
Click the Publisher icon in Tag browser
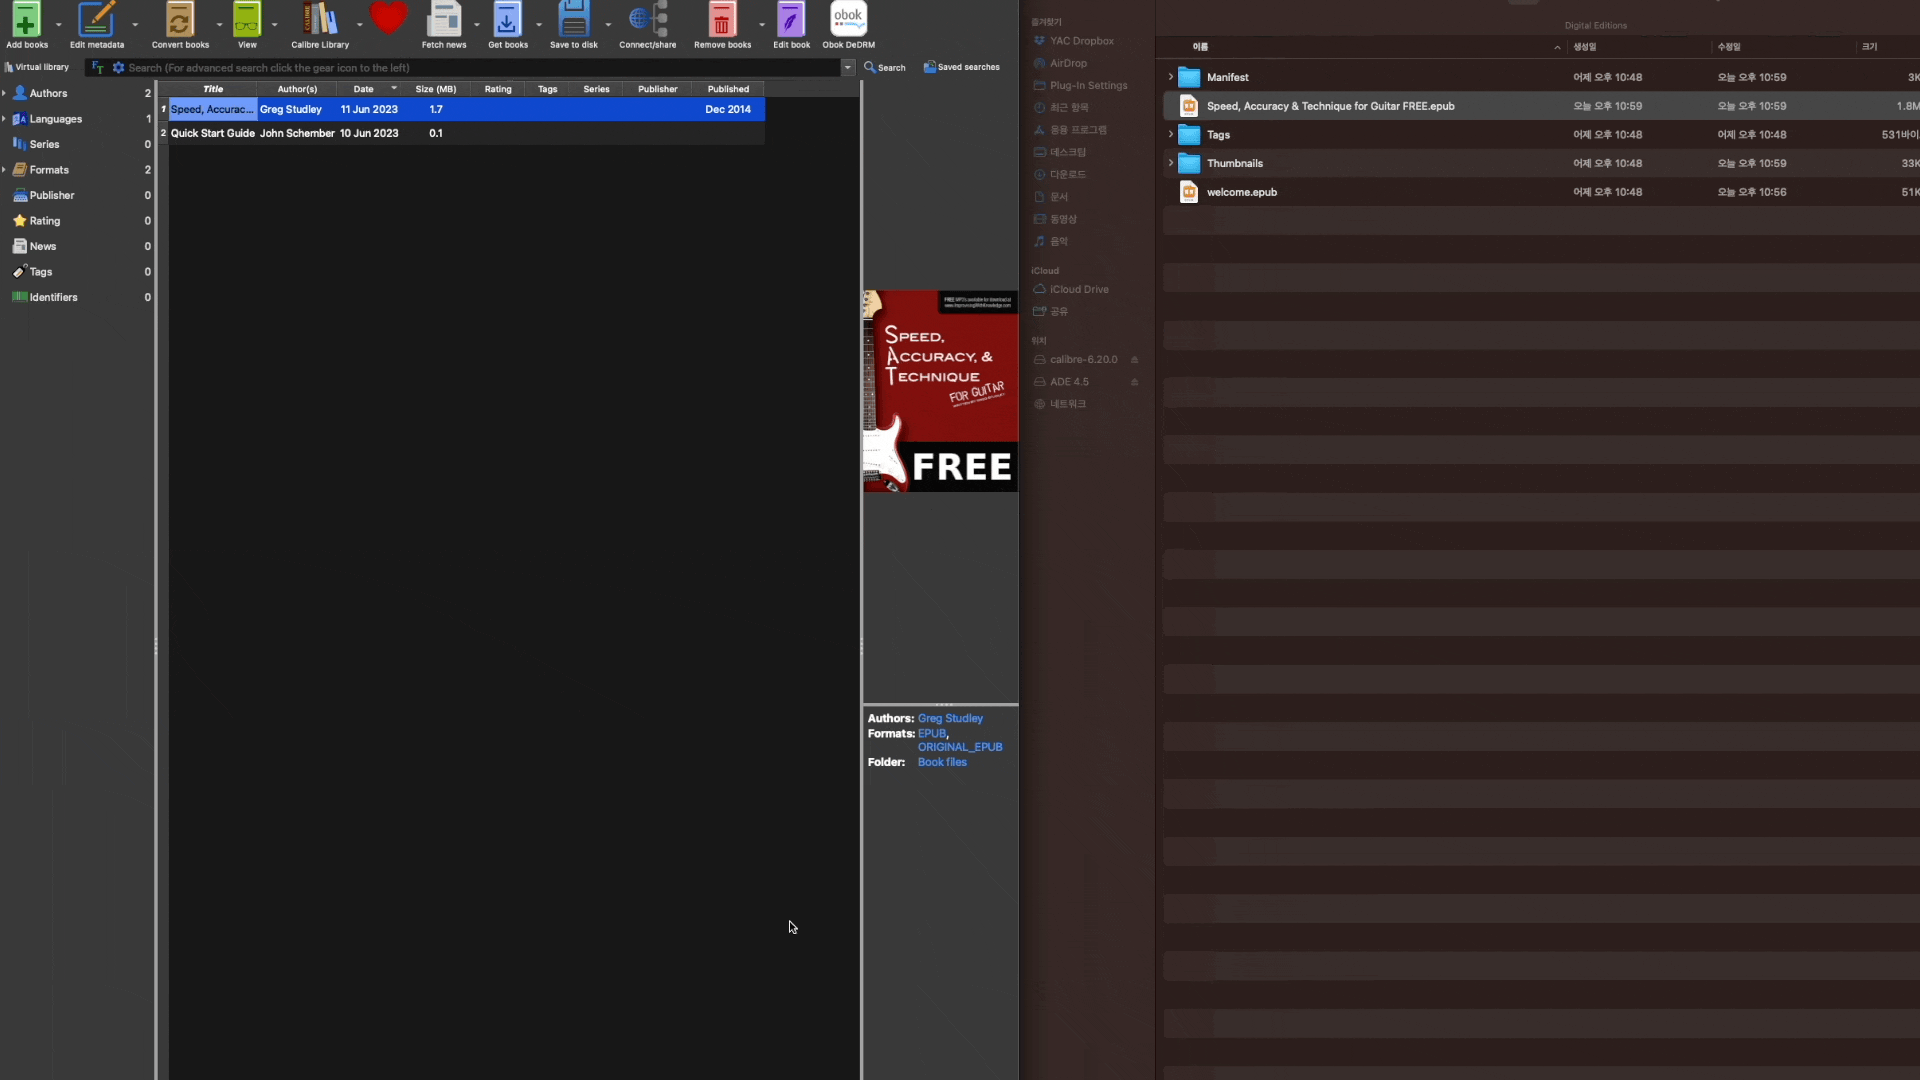[20, 195]
